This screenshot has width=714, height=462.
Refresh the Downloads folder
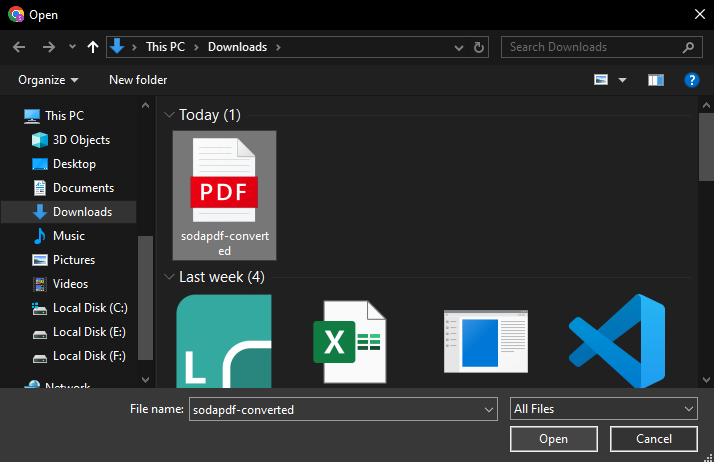coord(479,47)
